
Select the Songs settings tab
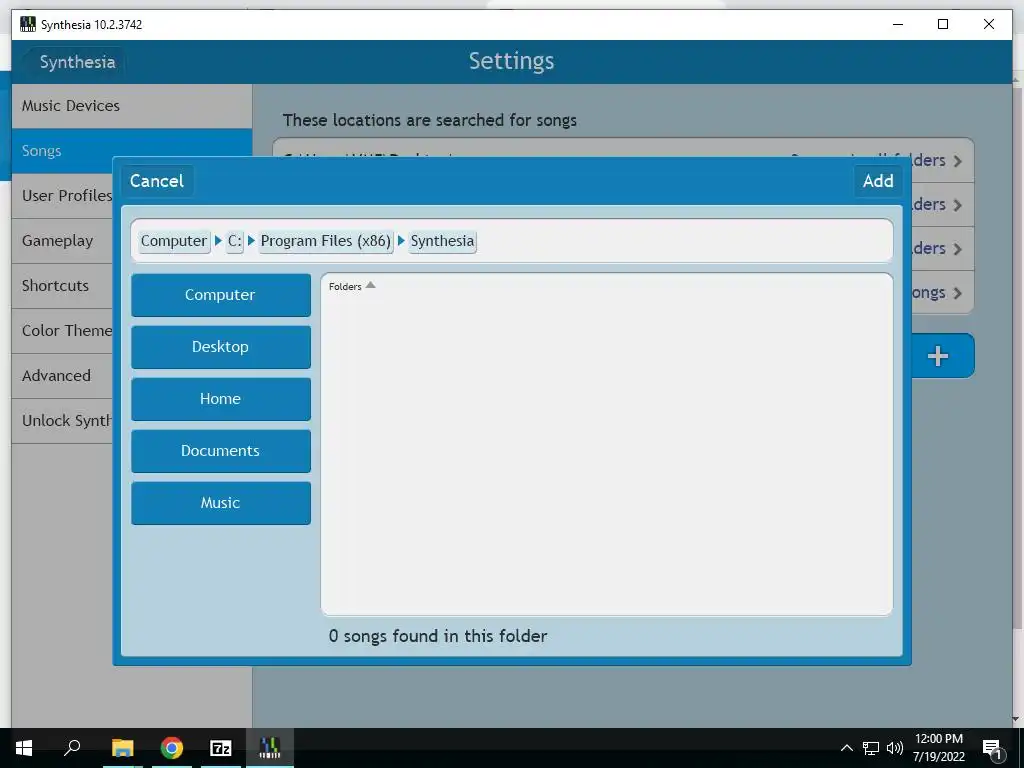(131, 151)
